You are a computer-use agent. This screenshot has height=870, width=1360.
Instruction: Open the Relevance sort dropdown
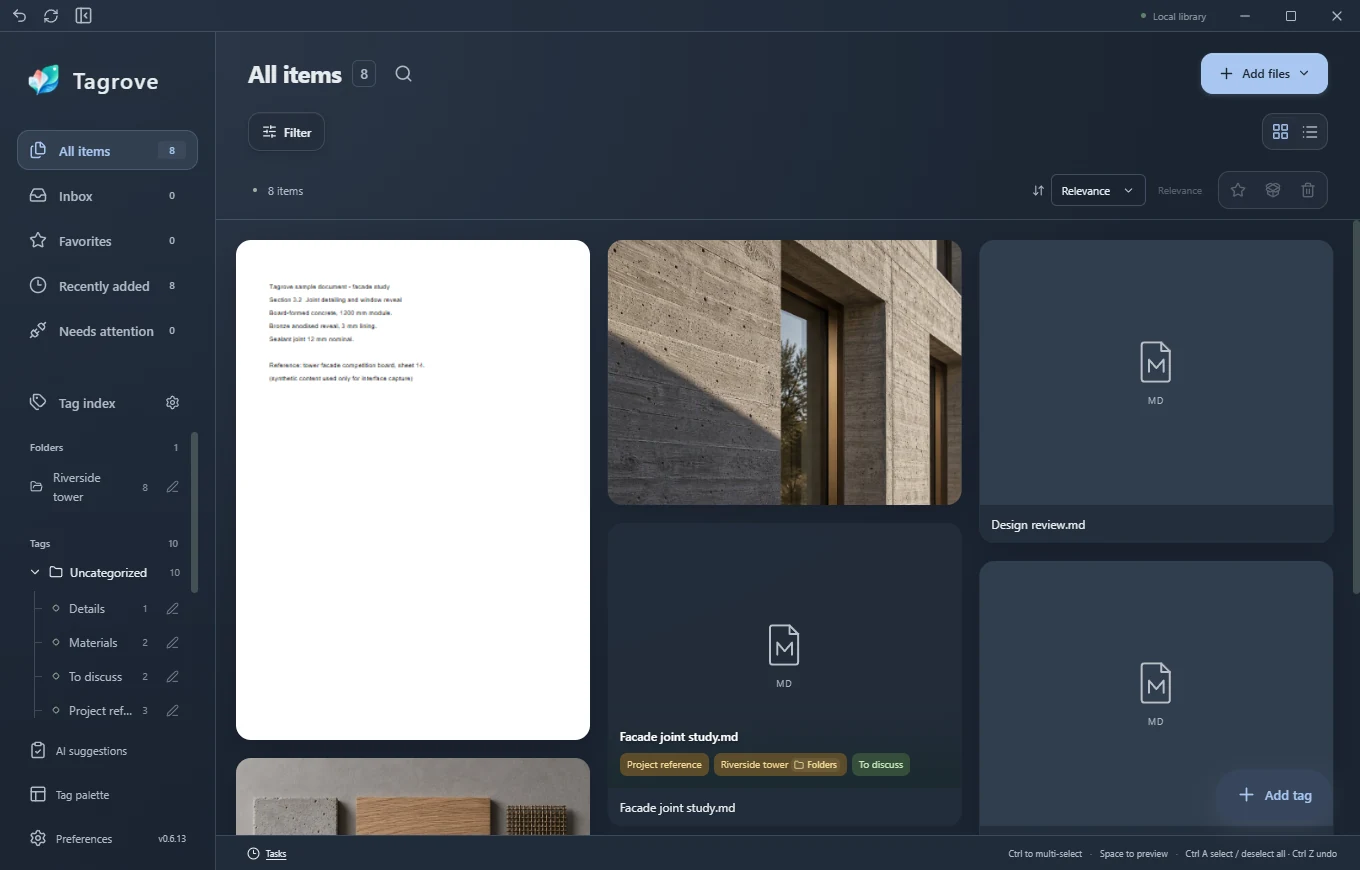coord(1098,191)
